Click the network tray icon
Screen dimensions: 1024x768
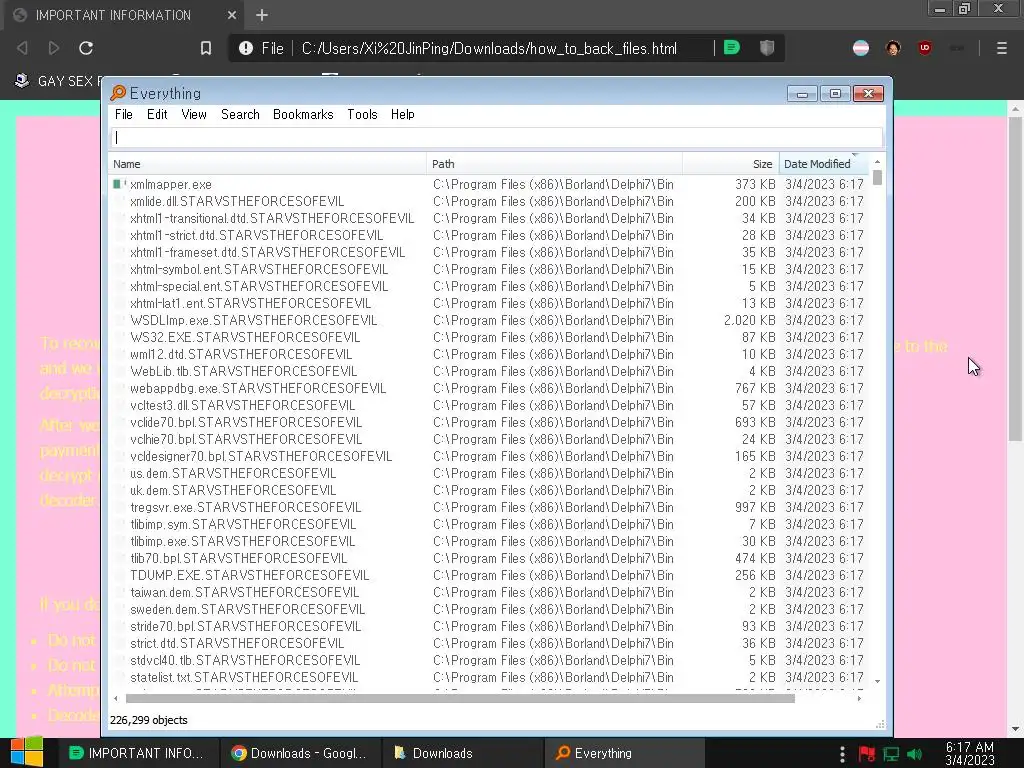[891, 754]
